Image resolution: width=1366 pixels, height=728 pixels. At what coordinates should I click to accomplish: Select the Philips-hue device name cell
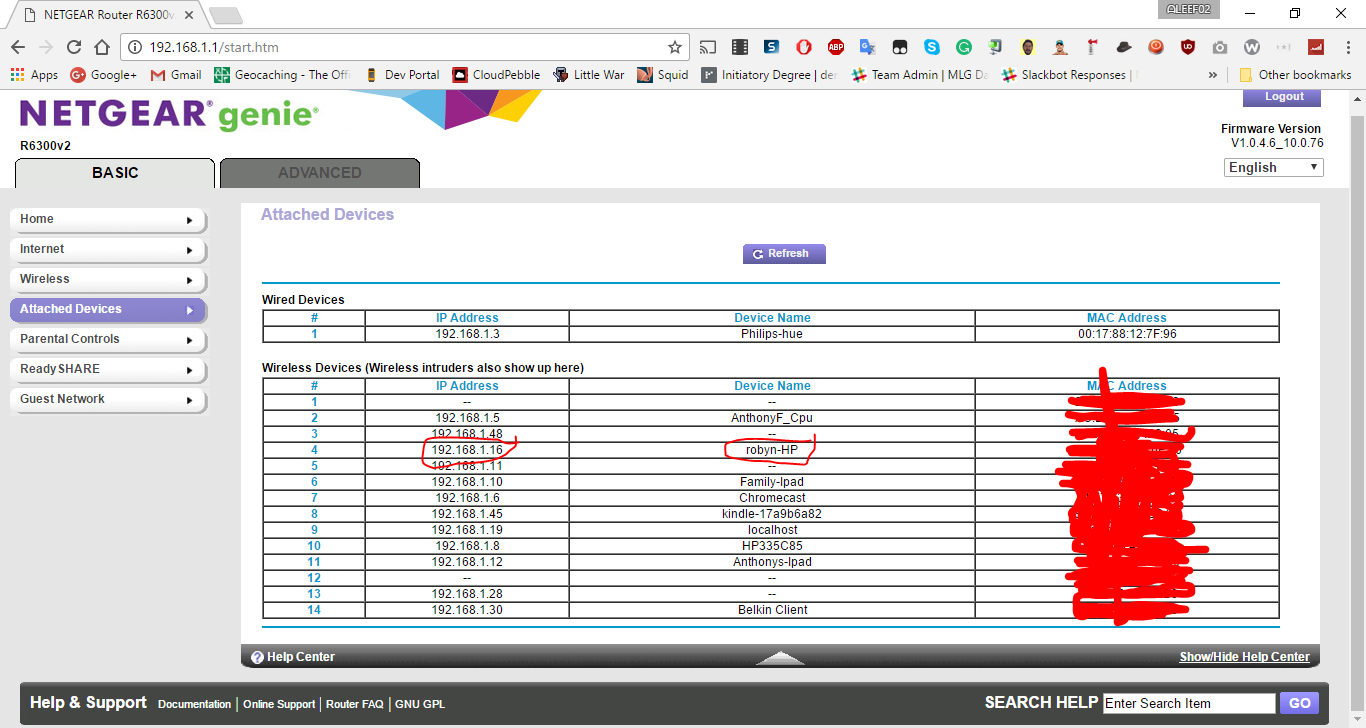tap(772, 334)
